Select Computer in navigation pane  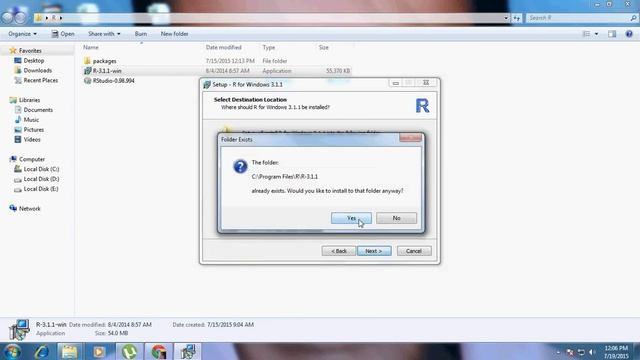point(32,159)
